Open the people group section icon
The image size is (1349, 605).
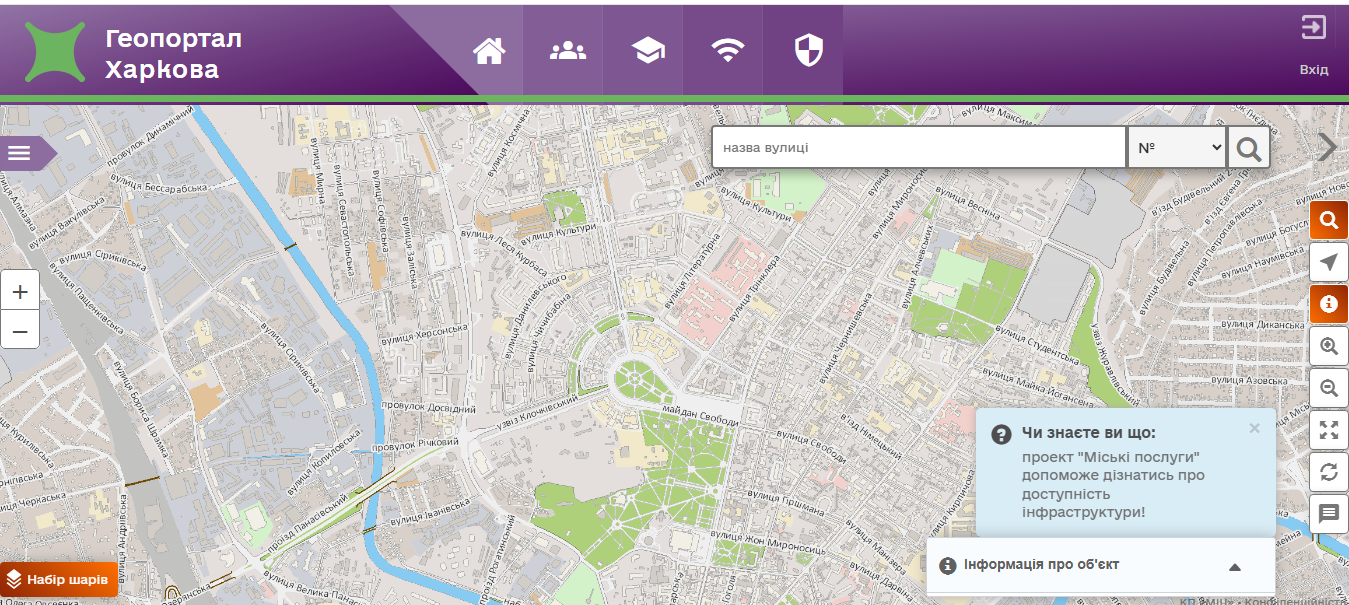point(568,51)
